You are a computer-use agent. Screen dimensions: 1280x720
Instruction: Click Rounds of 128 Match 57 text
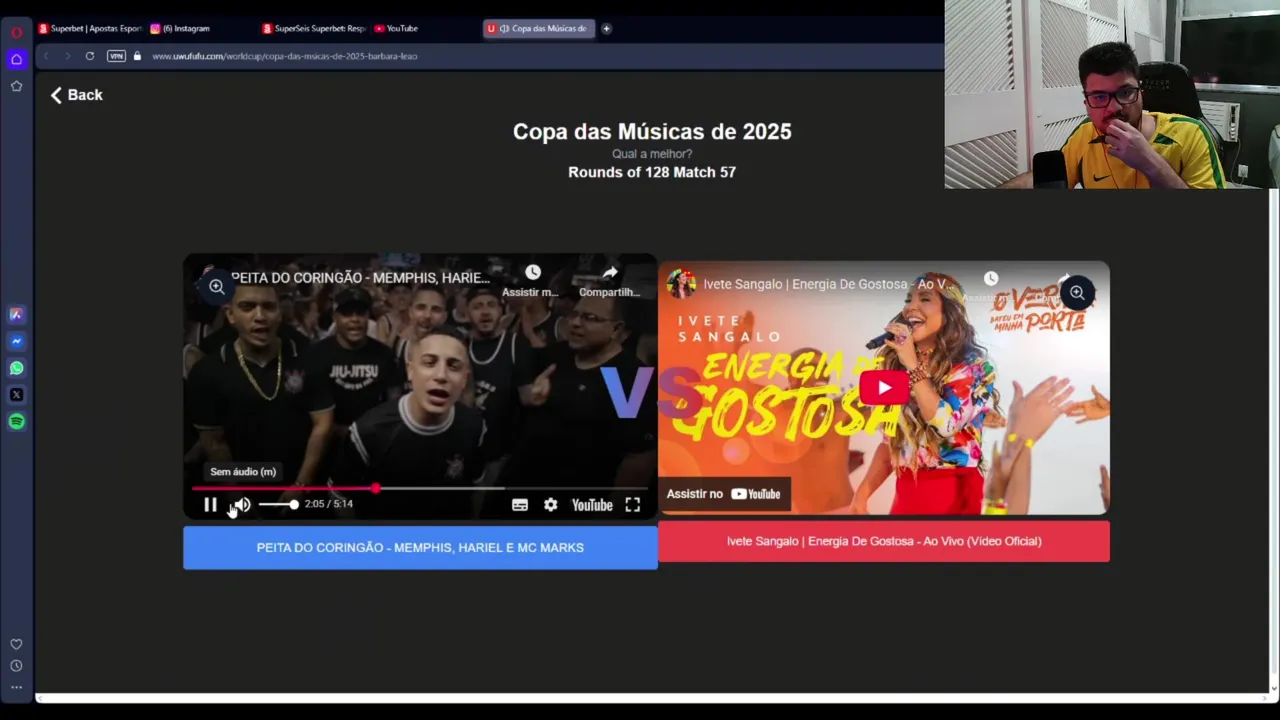[652, 172]
